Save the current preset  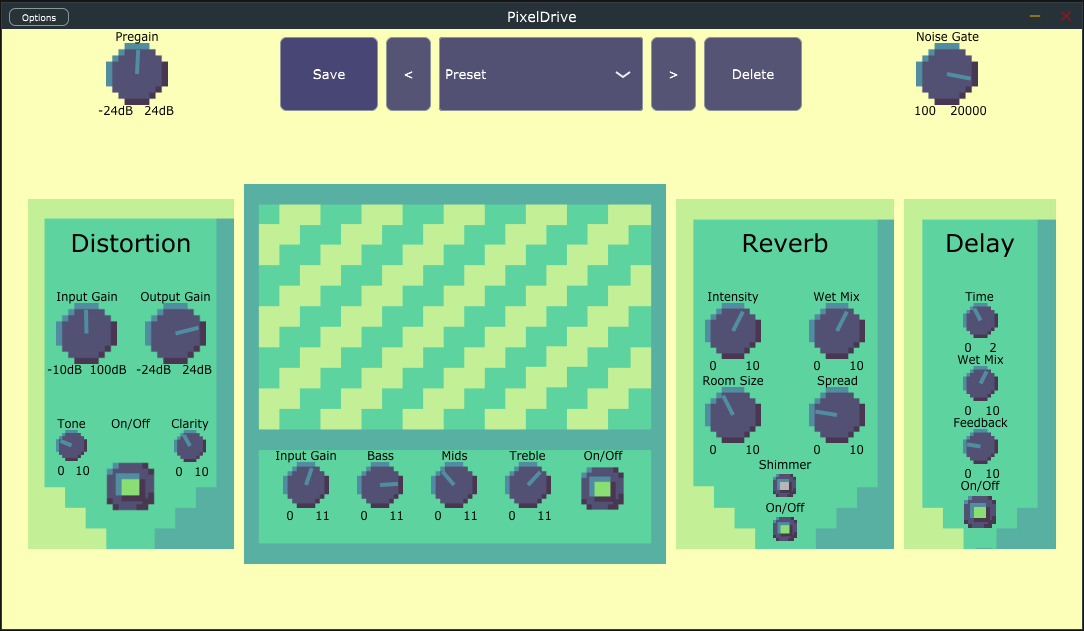pyautogui.click(x=329, y=74)
